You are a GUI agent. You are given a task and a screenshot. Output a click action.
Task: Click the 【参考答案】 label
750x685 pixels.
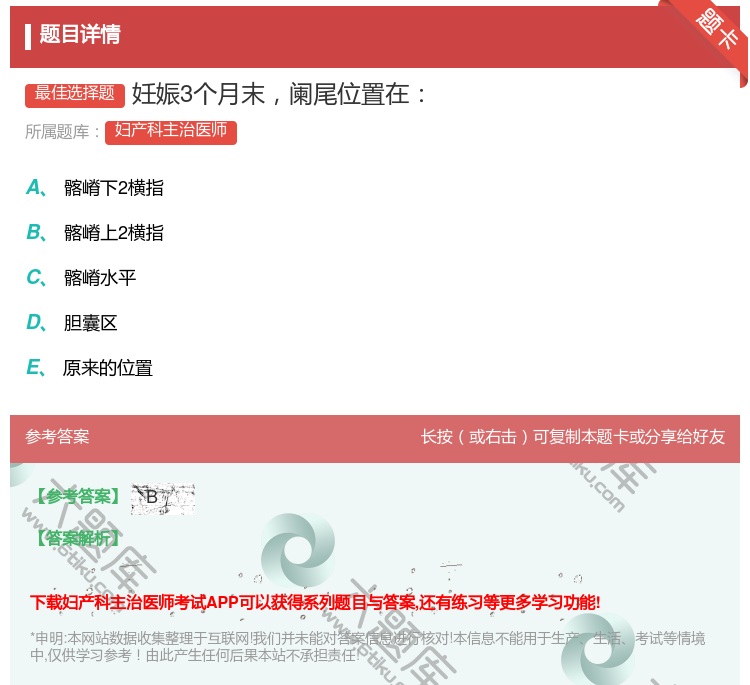point(79,497)
